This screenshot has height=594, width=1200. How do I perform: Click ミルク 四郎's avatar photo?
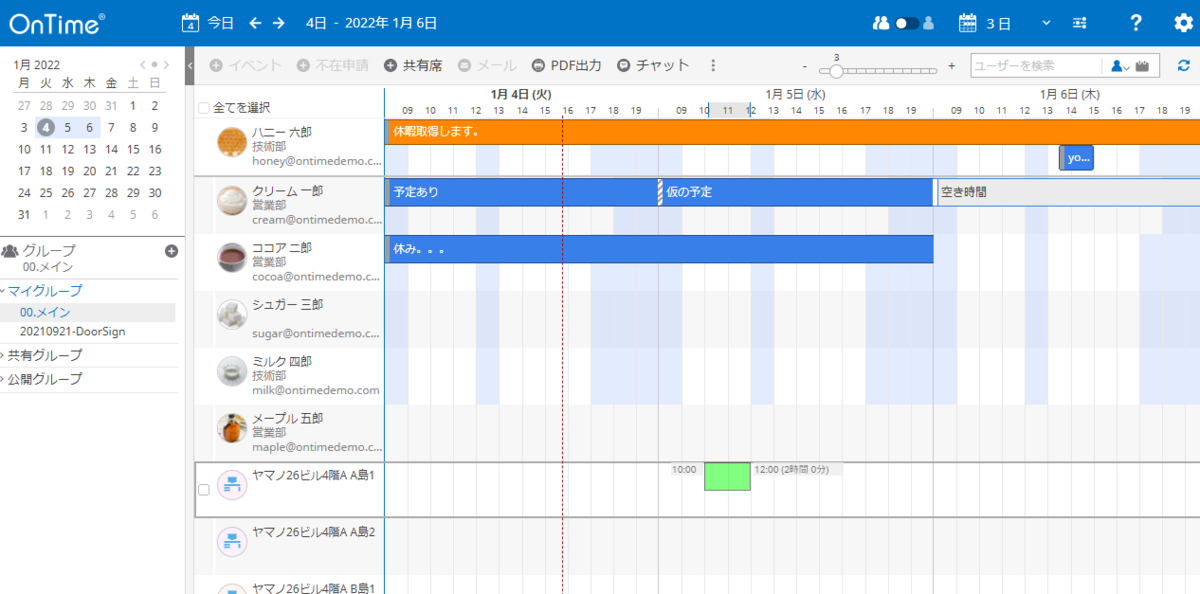tap(232, 372)
